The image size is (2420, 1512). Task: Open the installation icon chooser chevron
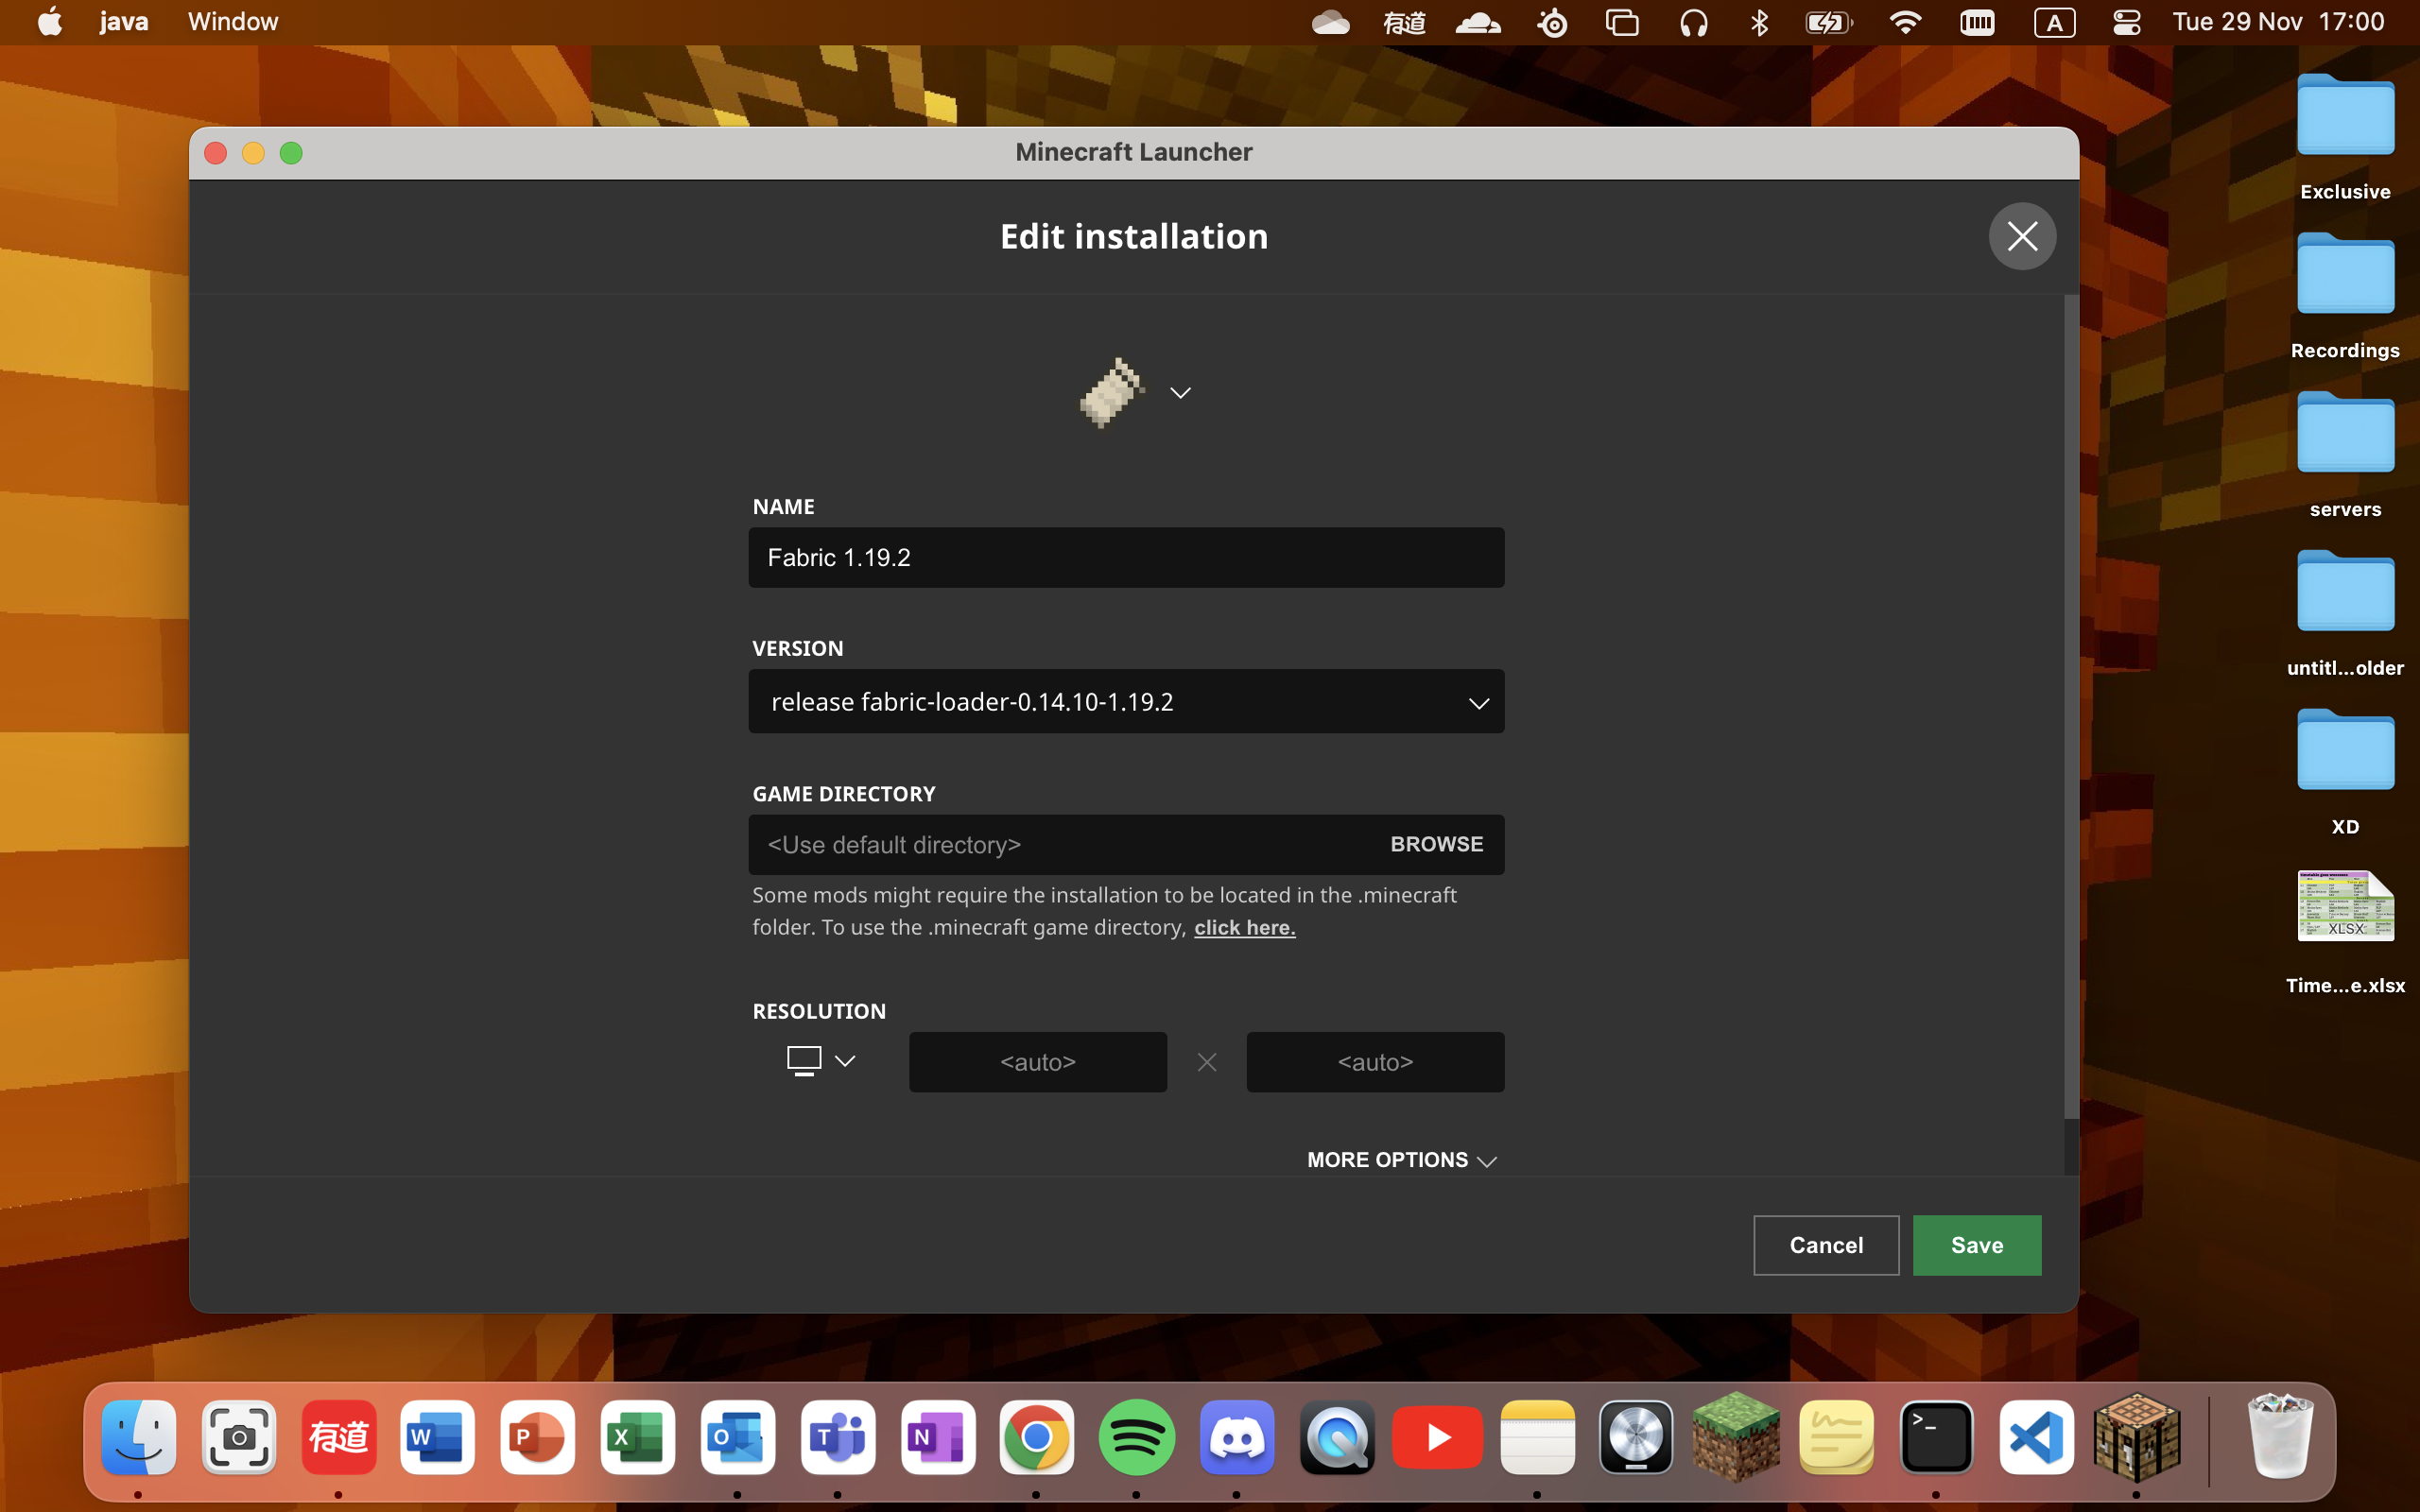pyautogui.click(x=1180, y=393)
